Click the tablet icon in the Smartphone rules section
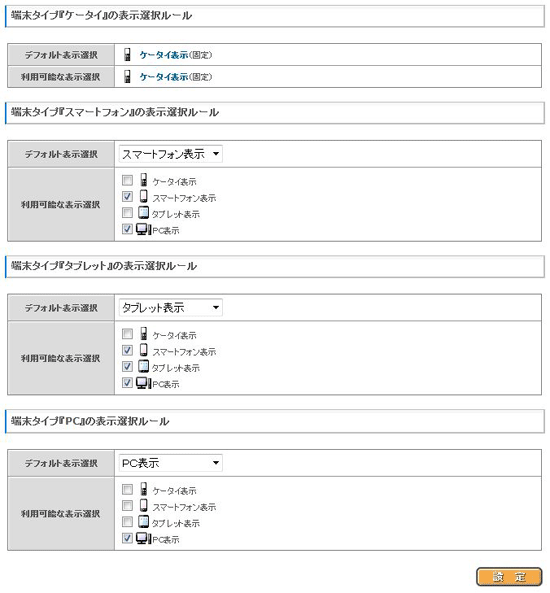The width and height of the screenshot is (550, 593). 143,213
